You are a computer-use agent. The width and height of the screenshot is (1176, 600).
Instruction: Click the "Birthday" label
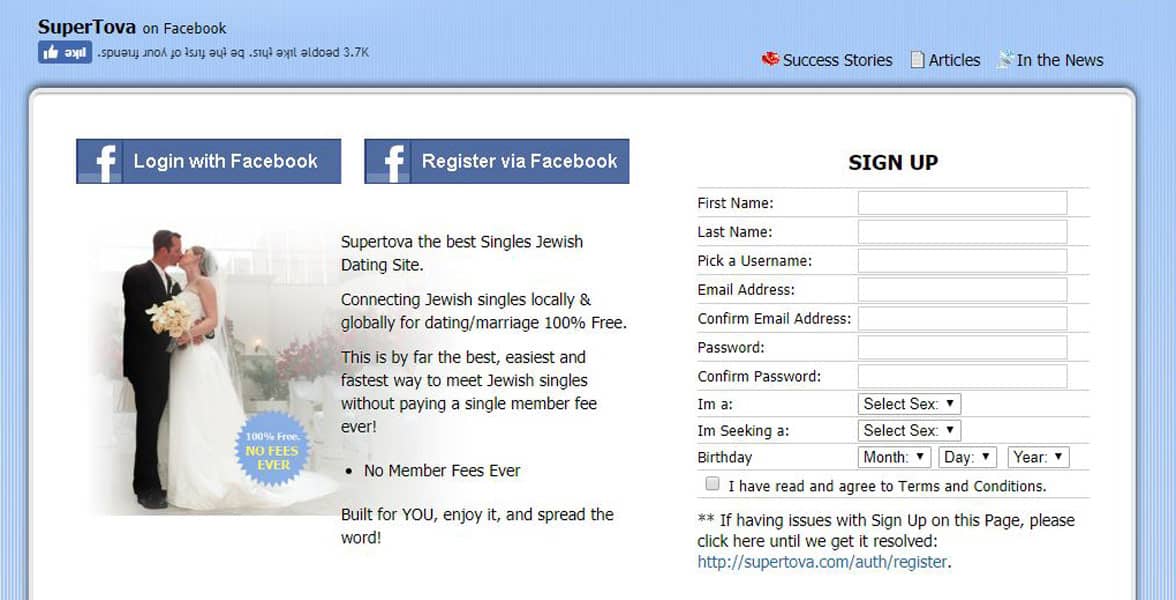pos(724,458)
